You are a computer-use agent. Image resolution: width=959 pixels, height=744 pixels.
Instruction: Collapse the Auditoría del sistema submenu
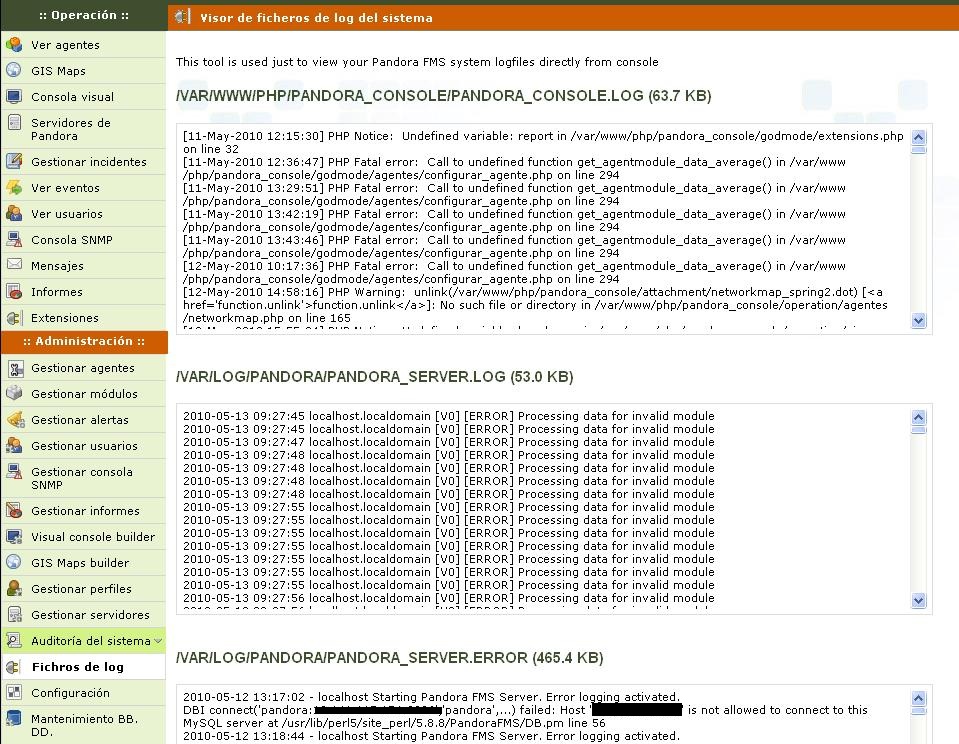(x=159, y=641)
